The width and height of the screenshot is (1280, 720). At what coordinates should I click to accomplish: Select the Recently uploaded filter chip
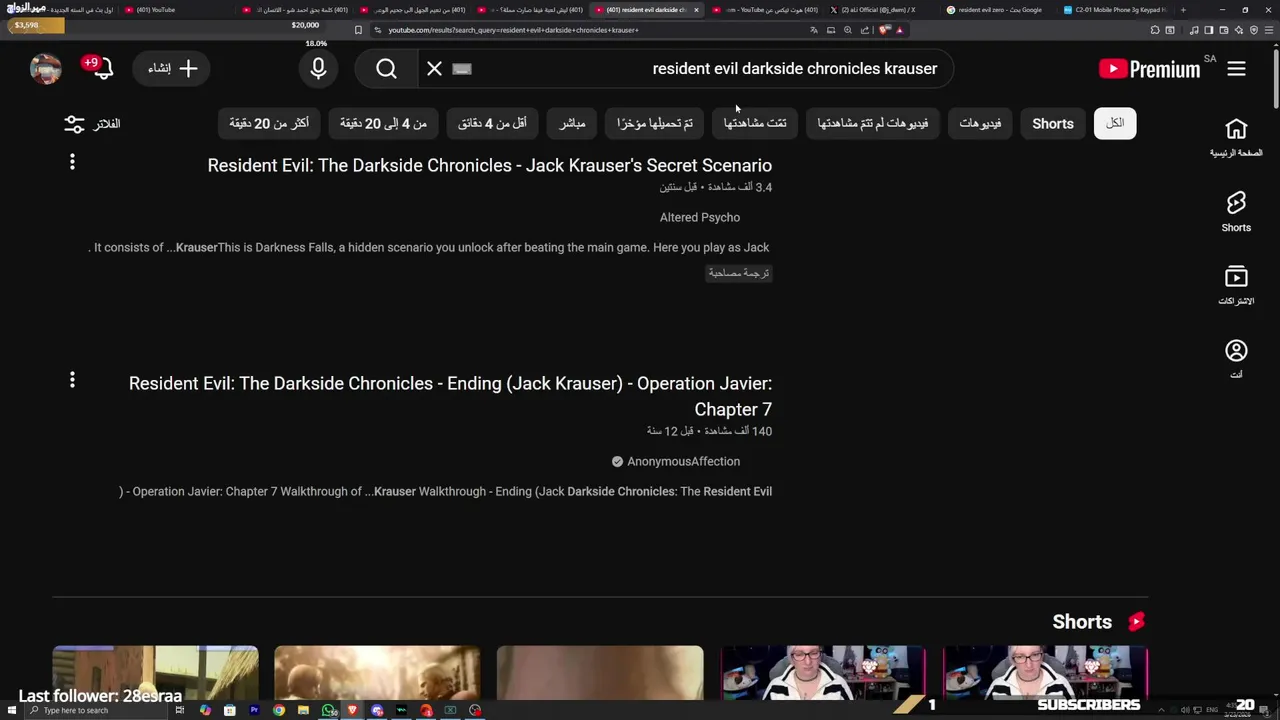tap(655, 123)
